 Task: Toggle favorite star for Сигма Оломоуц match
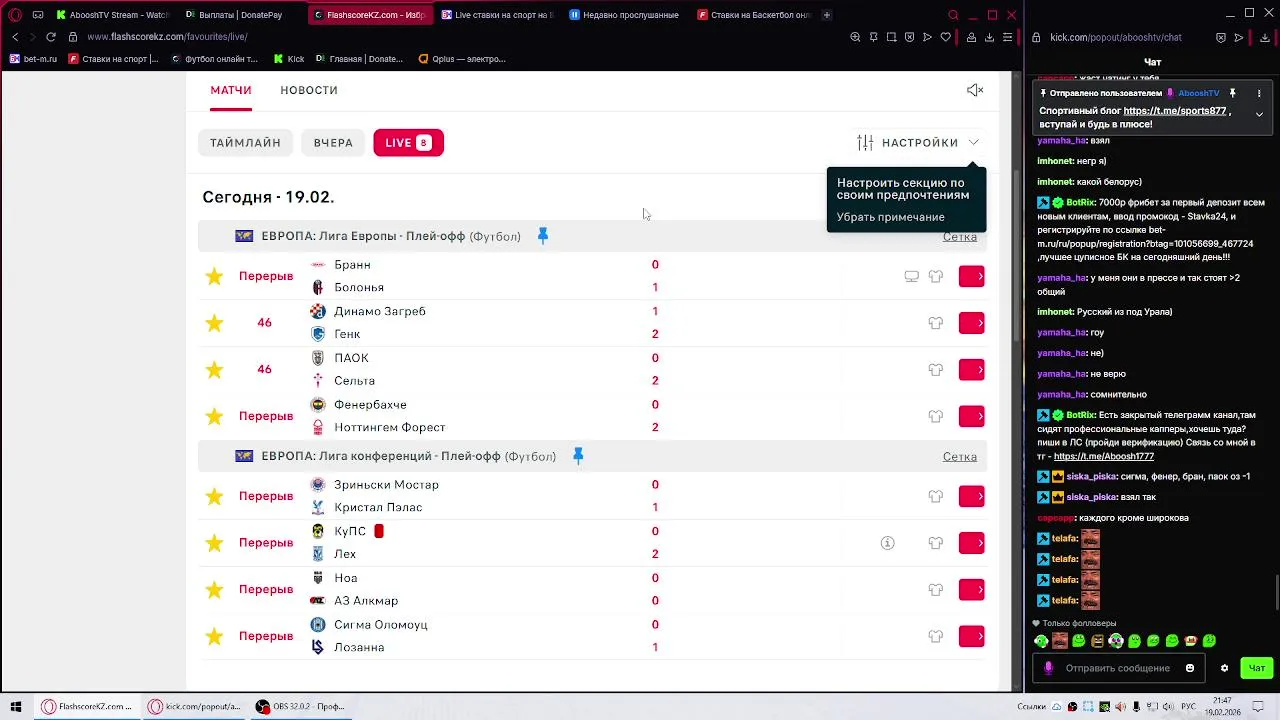tap(214, 636)
